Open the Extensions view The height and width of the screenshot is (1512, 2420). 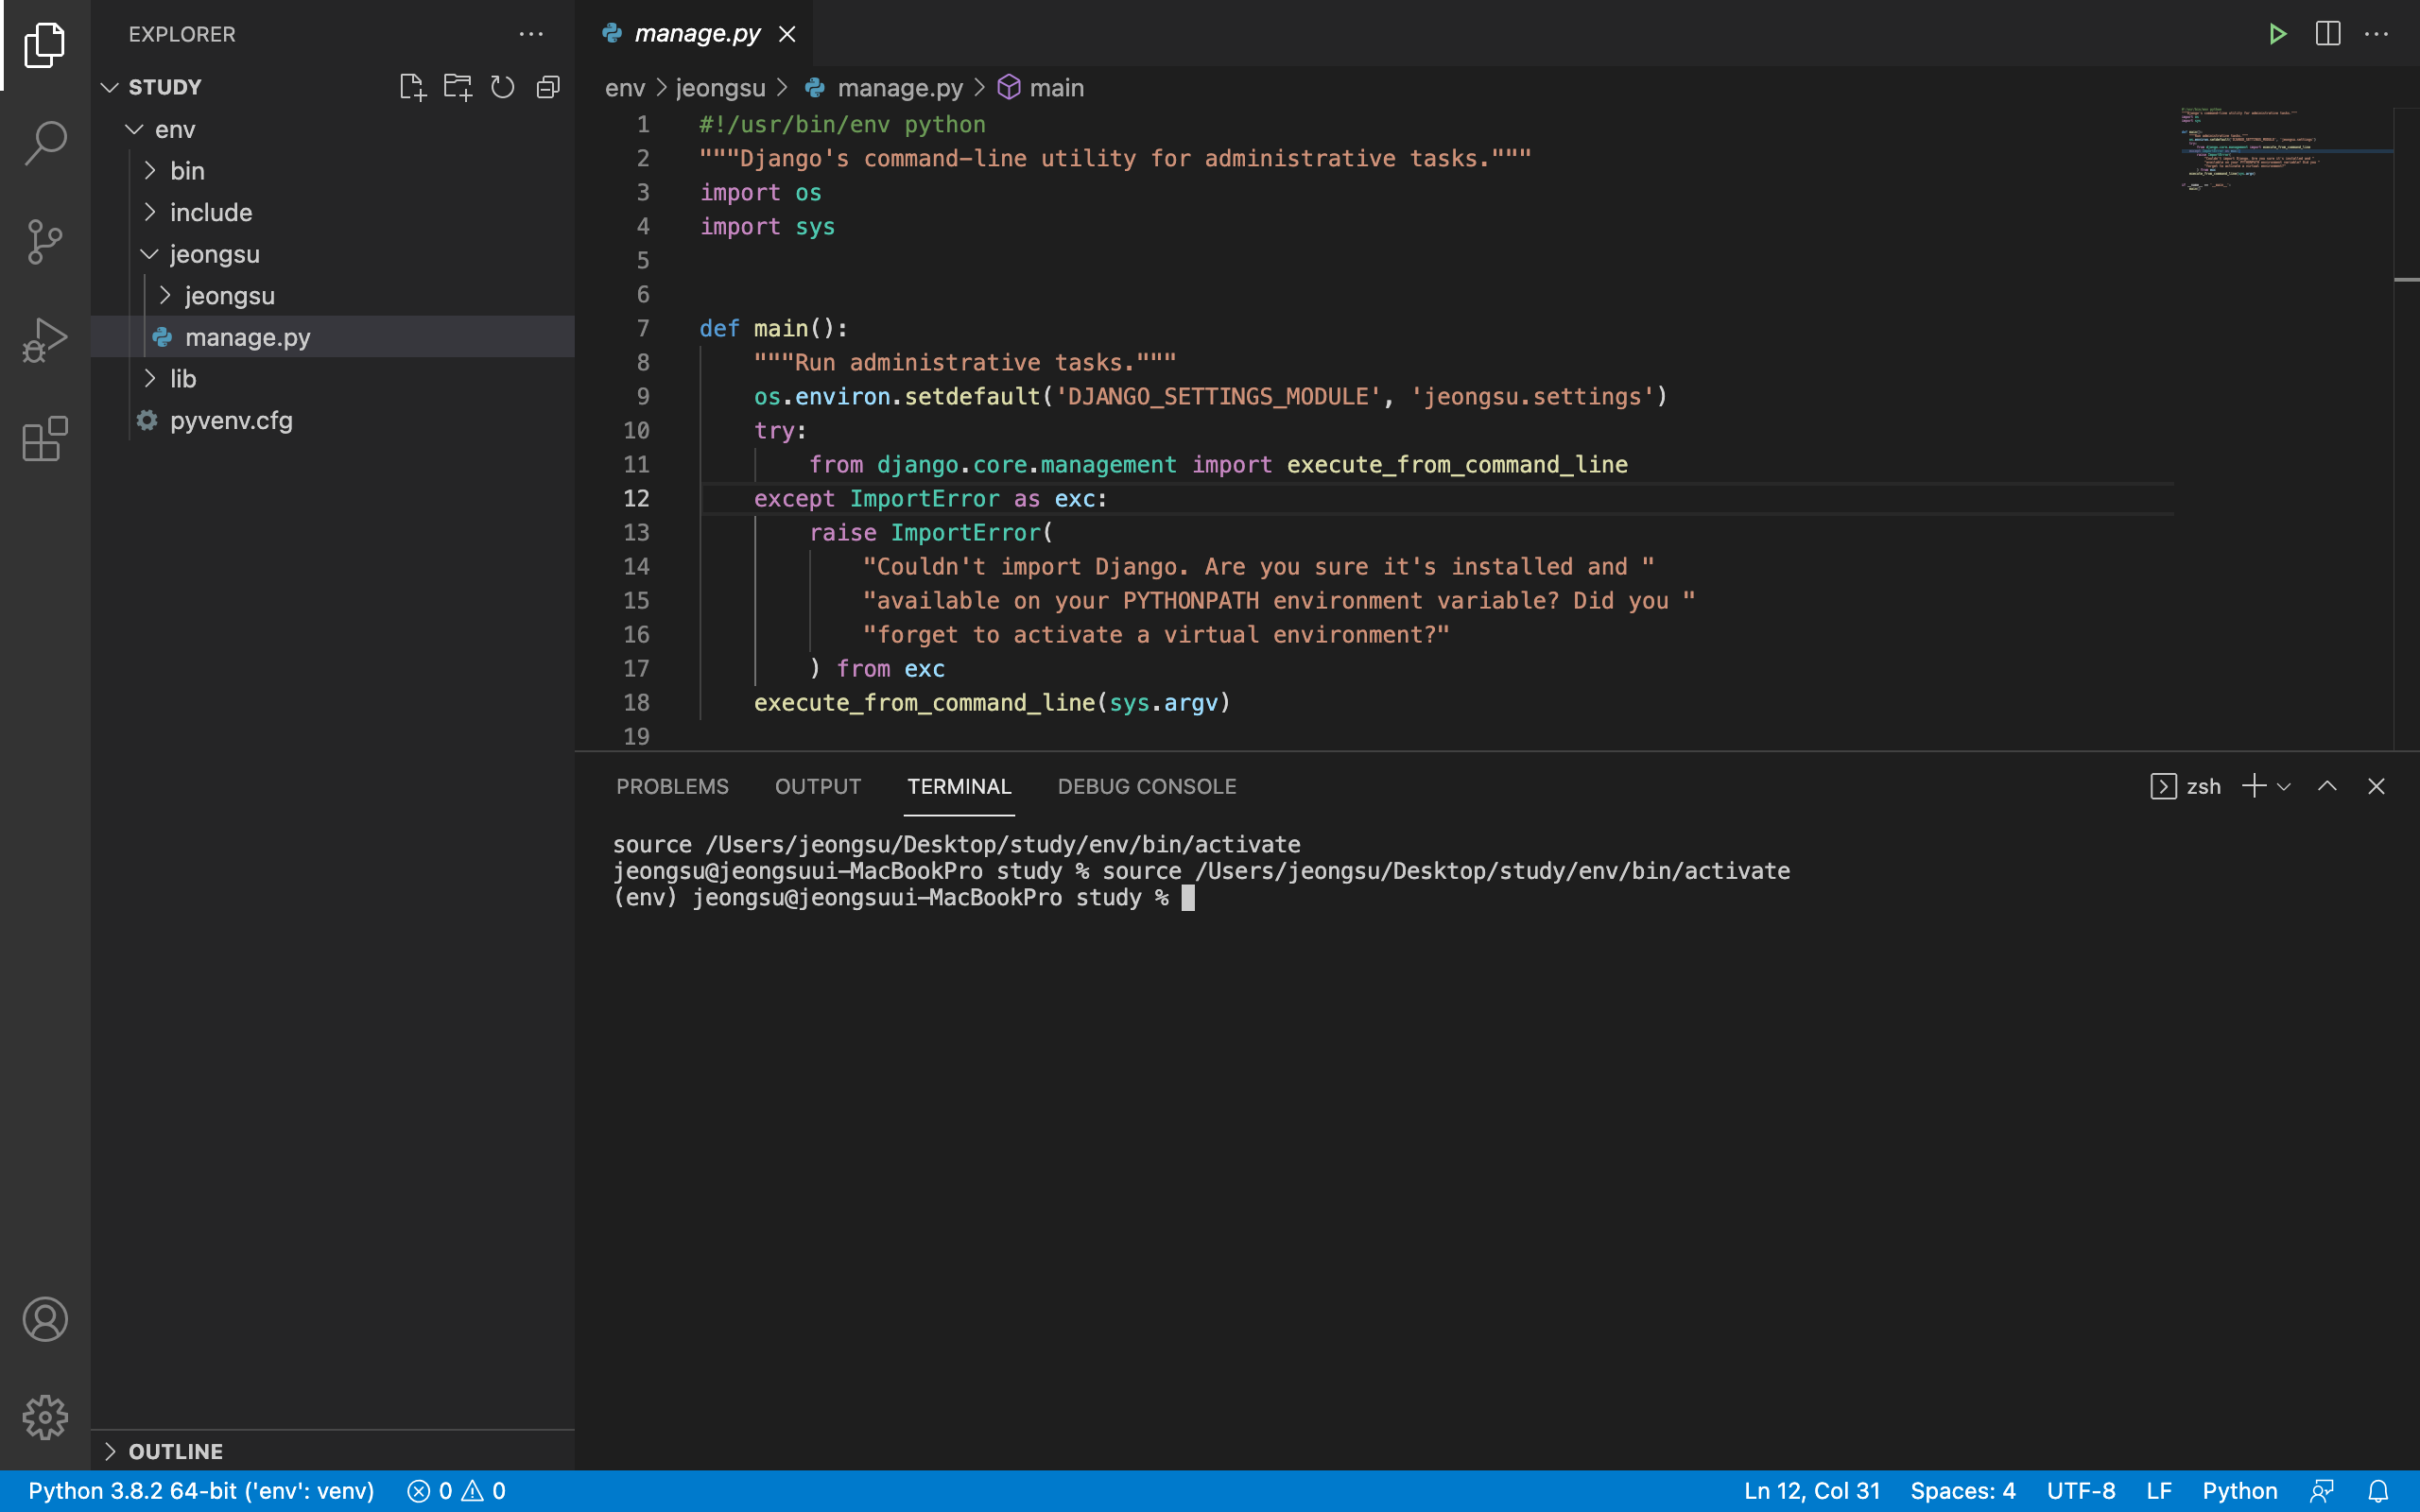[45, 439]
